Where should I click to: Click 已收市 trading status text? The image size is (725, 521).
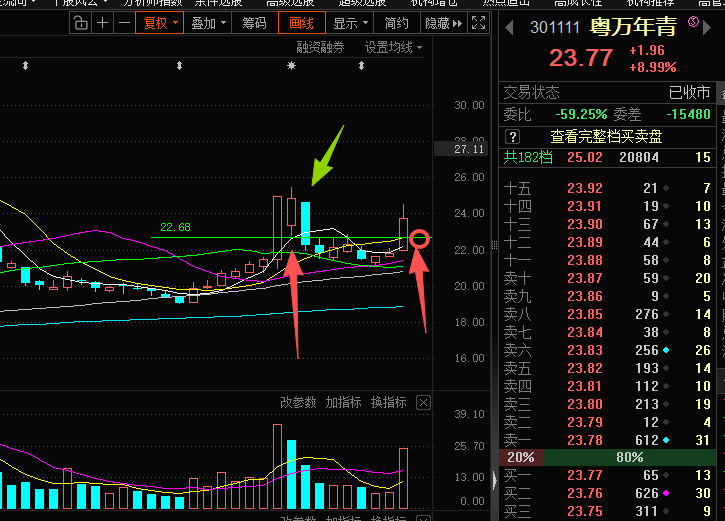coord(689,92)
